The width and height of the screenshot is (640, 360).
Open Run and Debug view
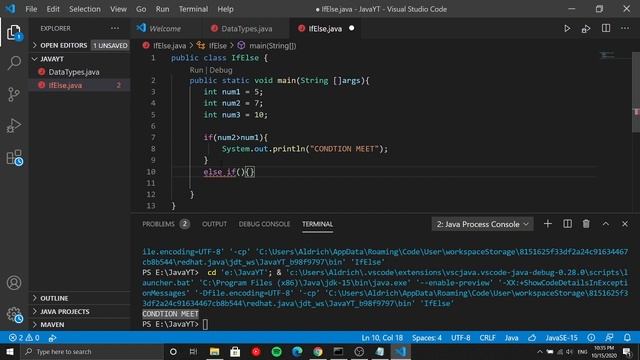click(14, 126)
